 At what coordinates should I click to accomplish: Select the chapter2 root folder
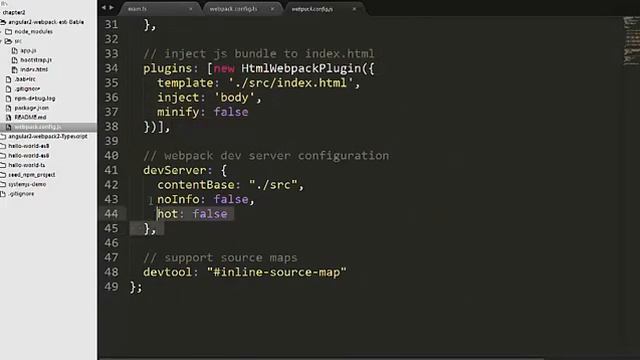[14, 12]
